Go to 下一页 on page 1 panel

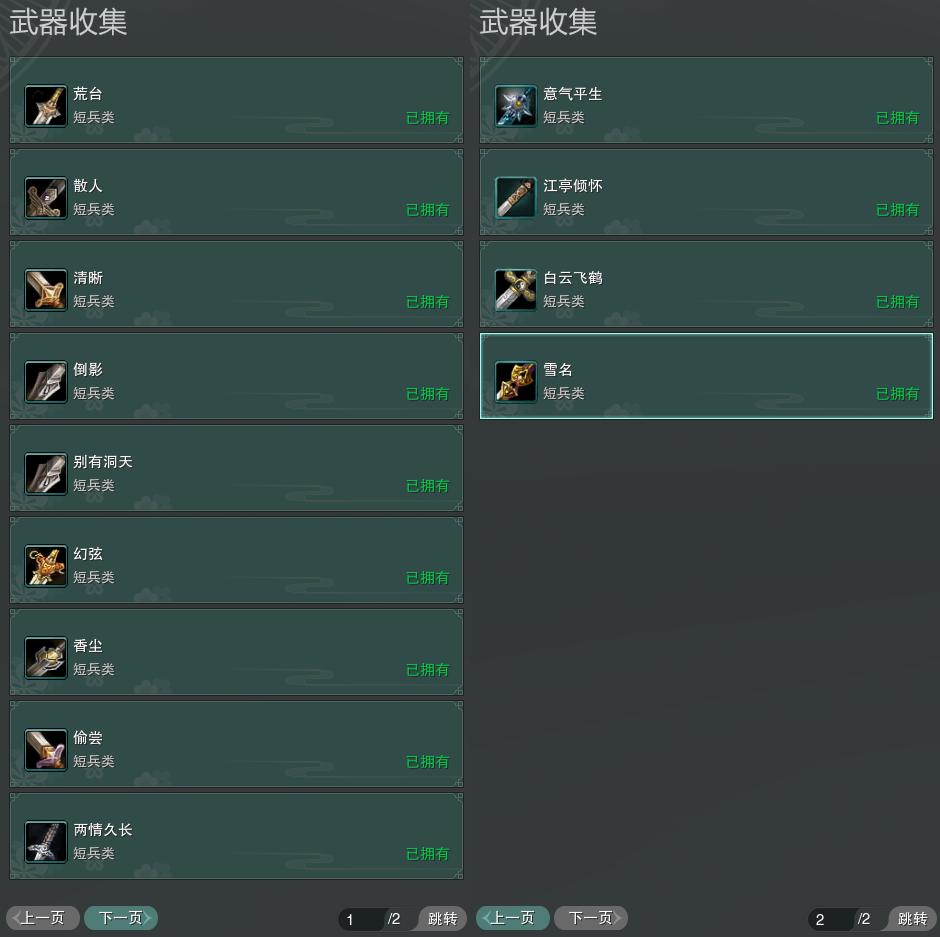[120, 918]
